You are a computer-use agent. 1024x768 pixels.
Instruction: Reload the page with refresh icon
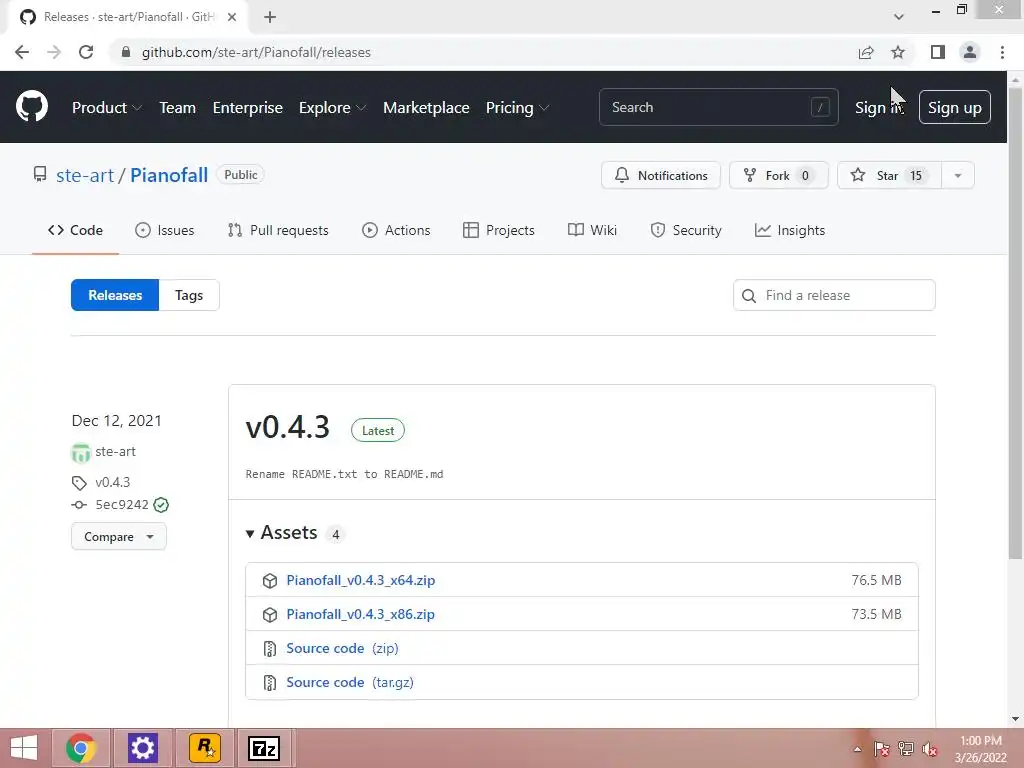[86, 52]
